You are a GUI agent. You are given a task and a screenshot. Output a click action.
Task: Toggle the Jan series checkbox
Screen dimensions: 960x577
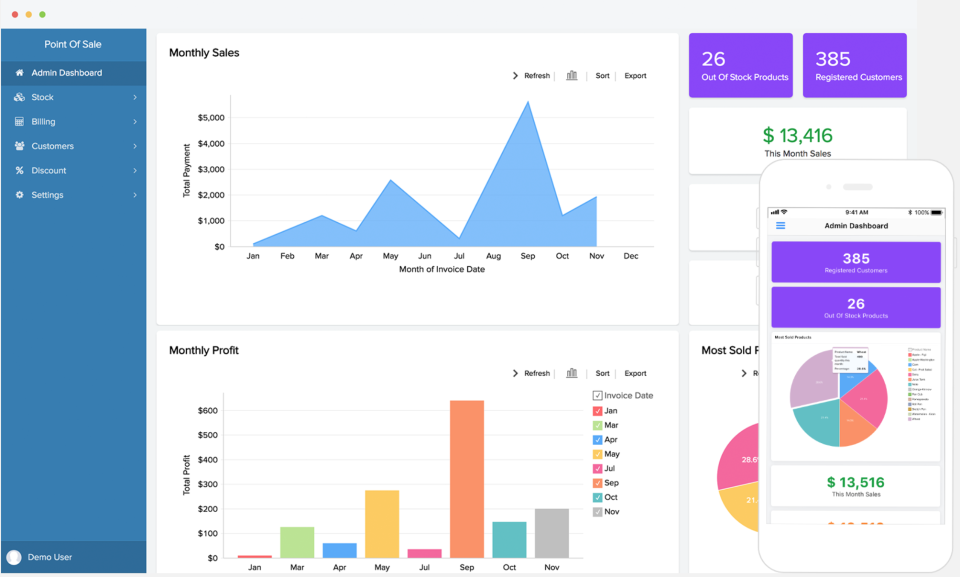597,411
